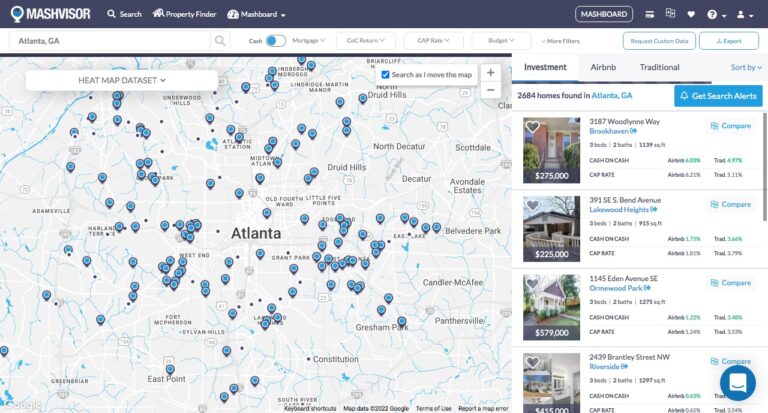The width and height of the screenshot is (768, 413).
Task: Expand the Heat Map Dataset dropdown
Action: point(121,79)
